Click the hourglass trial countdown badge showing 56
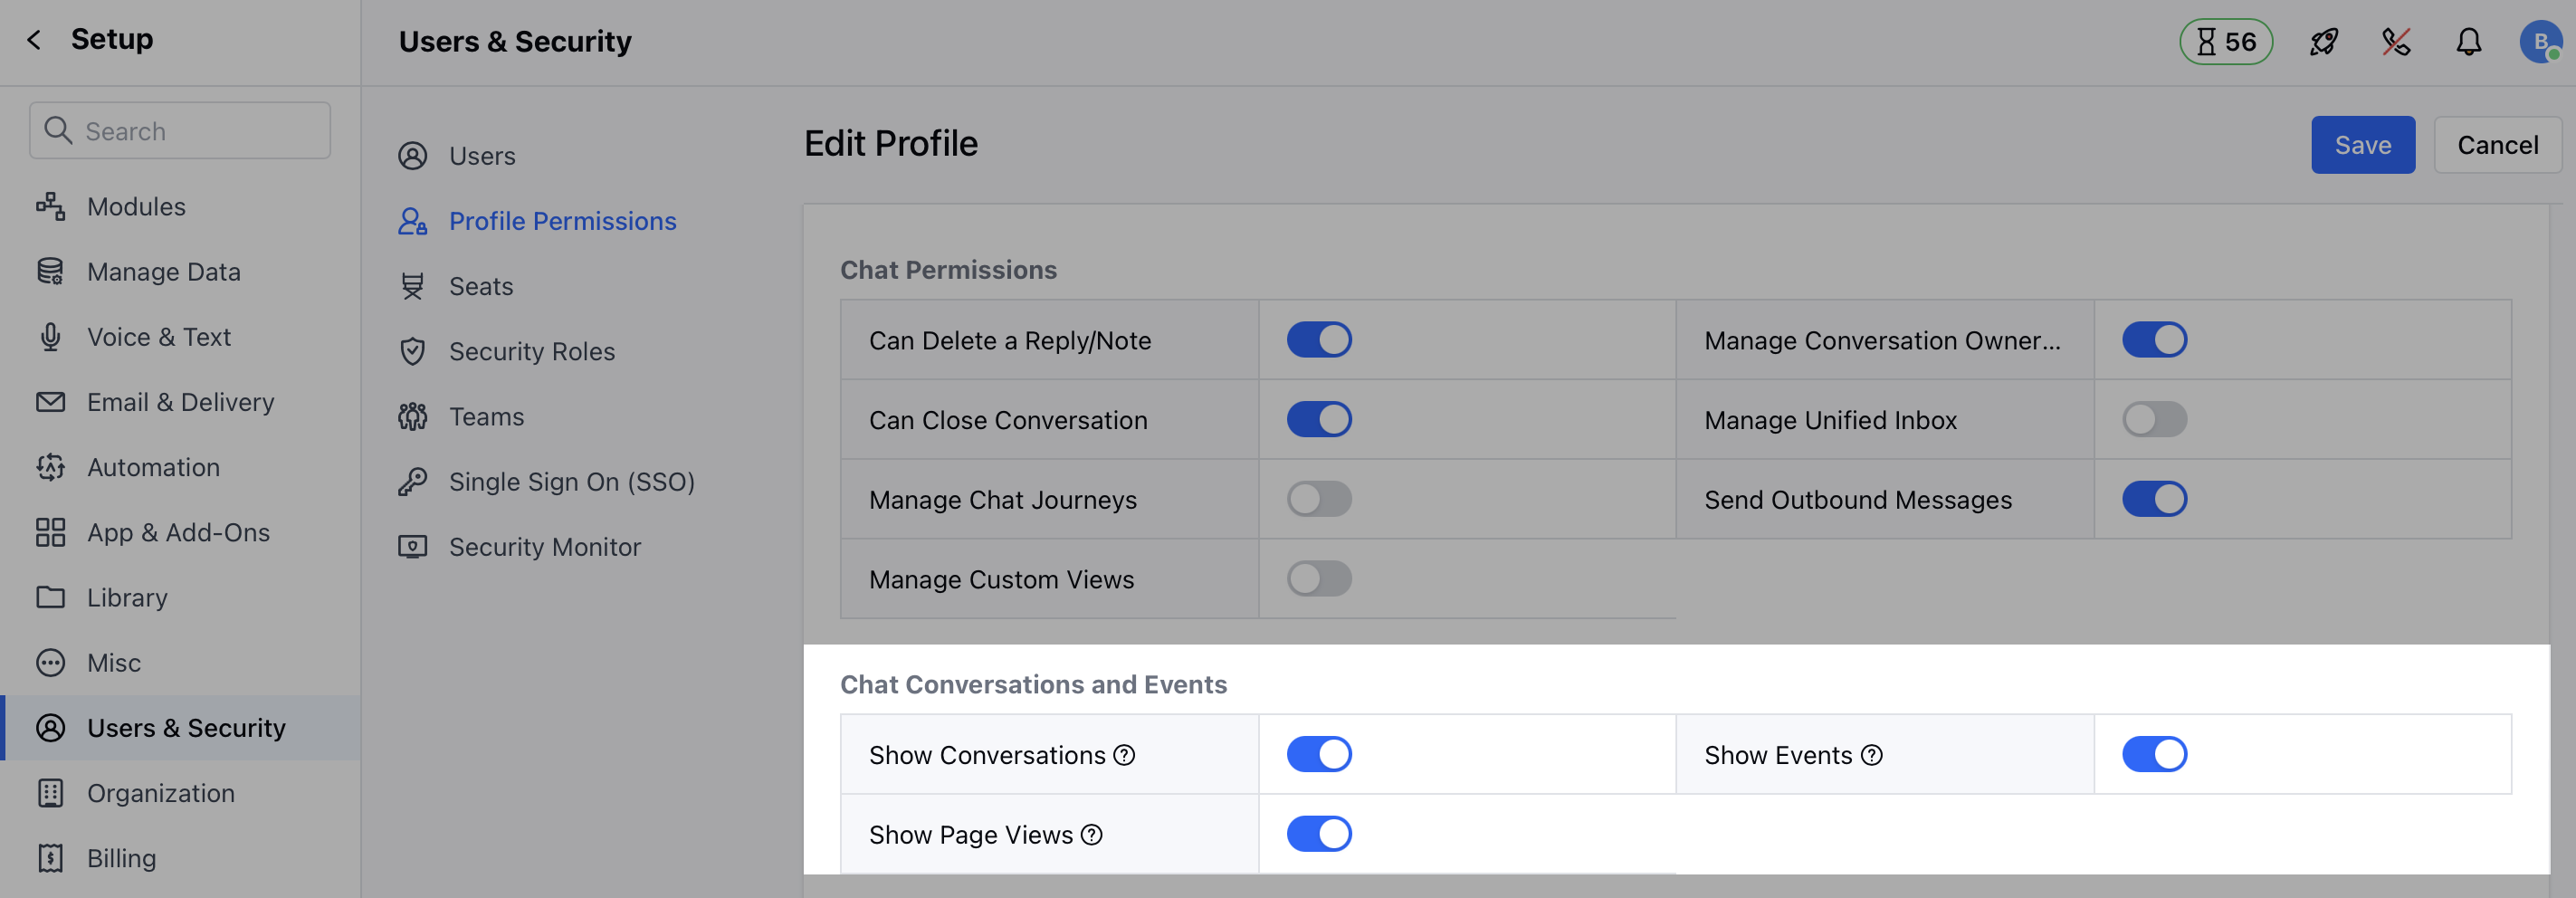This screenshot has width=2576, height=898. point(2225,42)
